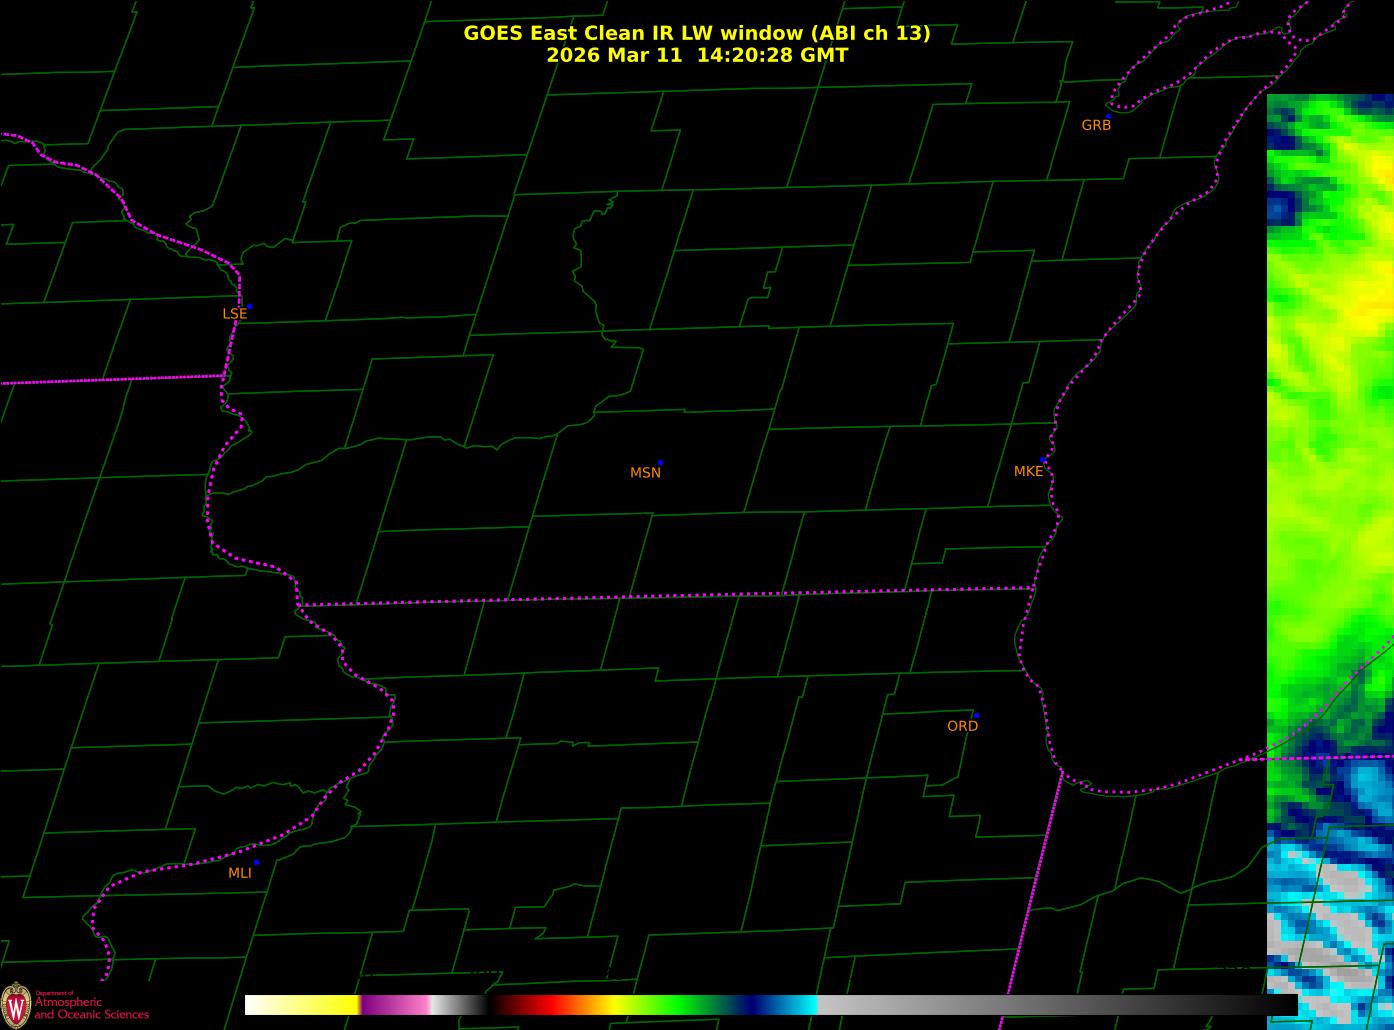Click the GRB station label
The image size is (1394, 1030).
[x=1096, y=125]
